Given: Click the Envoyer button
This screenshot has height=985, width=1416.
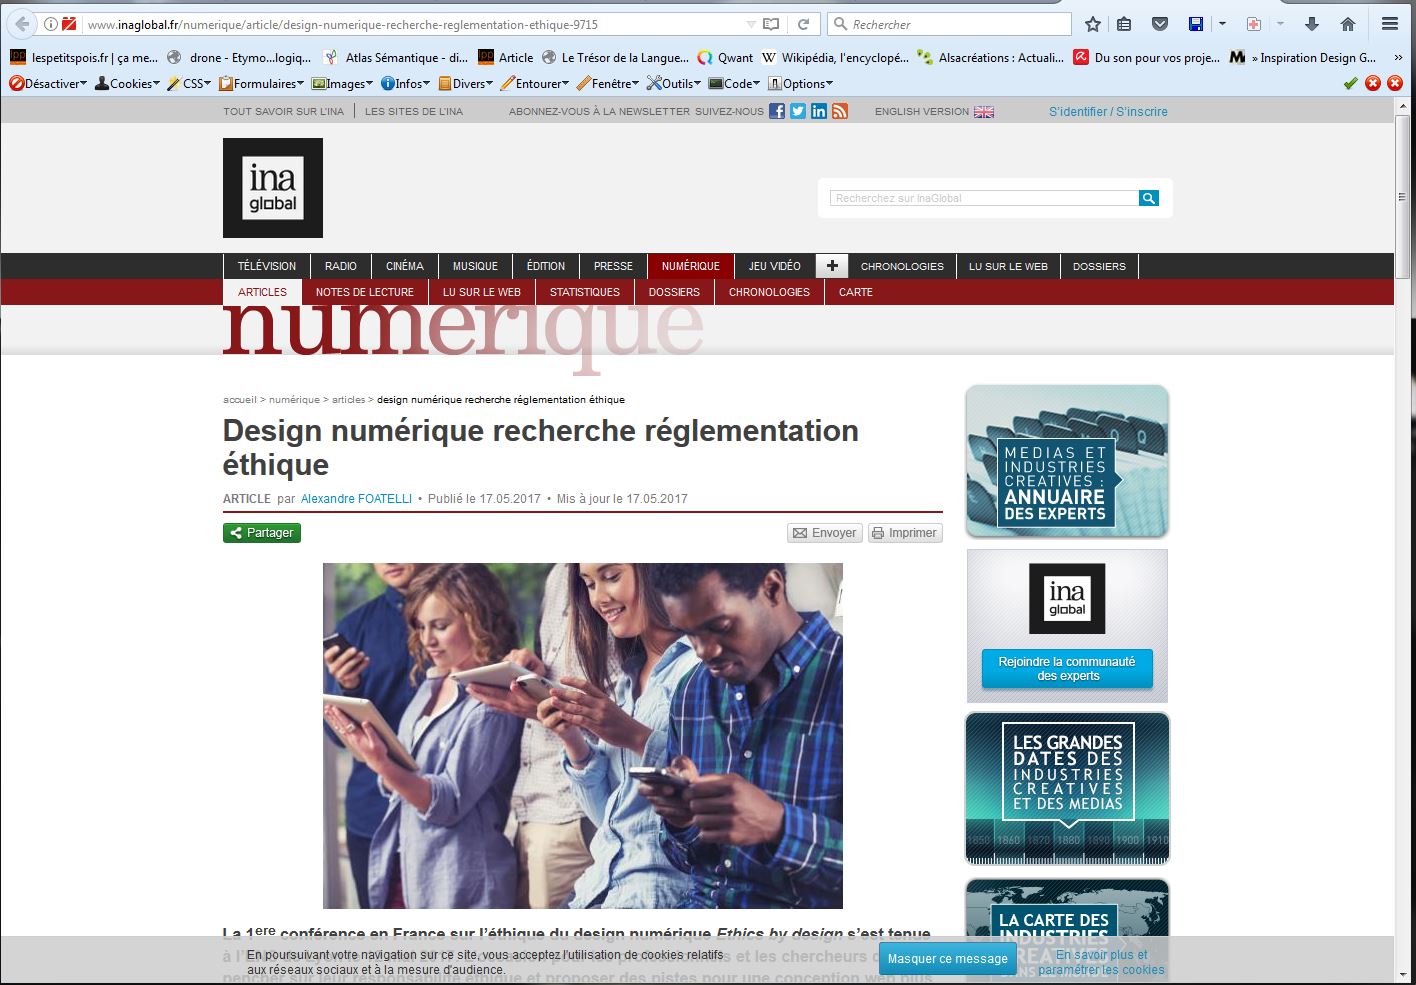Looking at the screenshot, I should 825,533.
